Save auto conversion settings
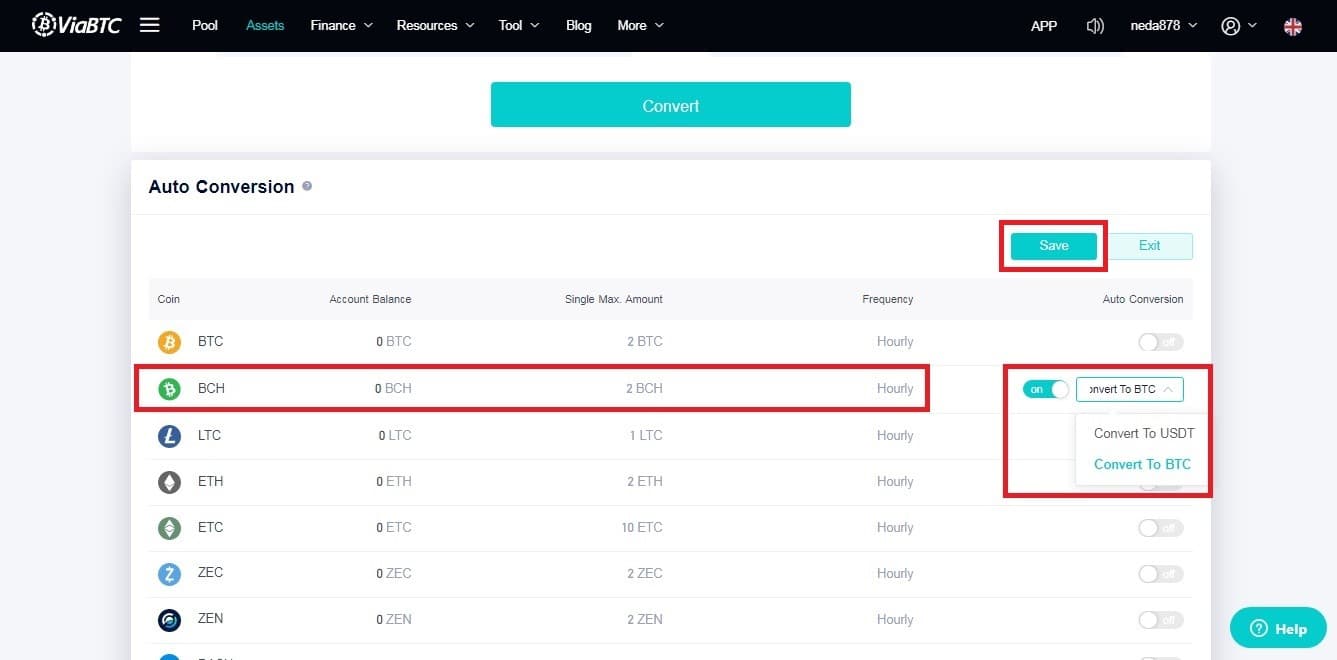This screenshot has width=1337, height=660. (x=1054, y=246)
